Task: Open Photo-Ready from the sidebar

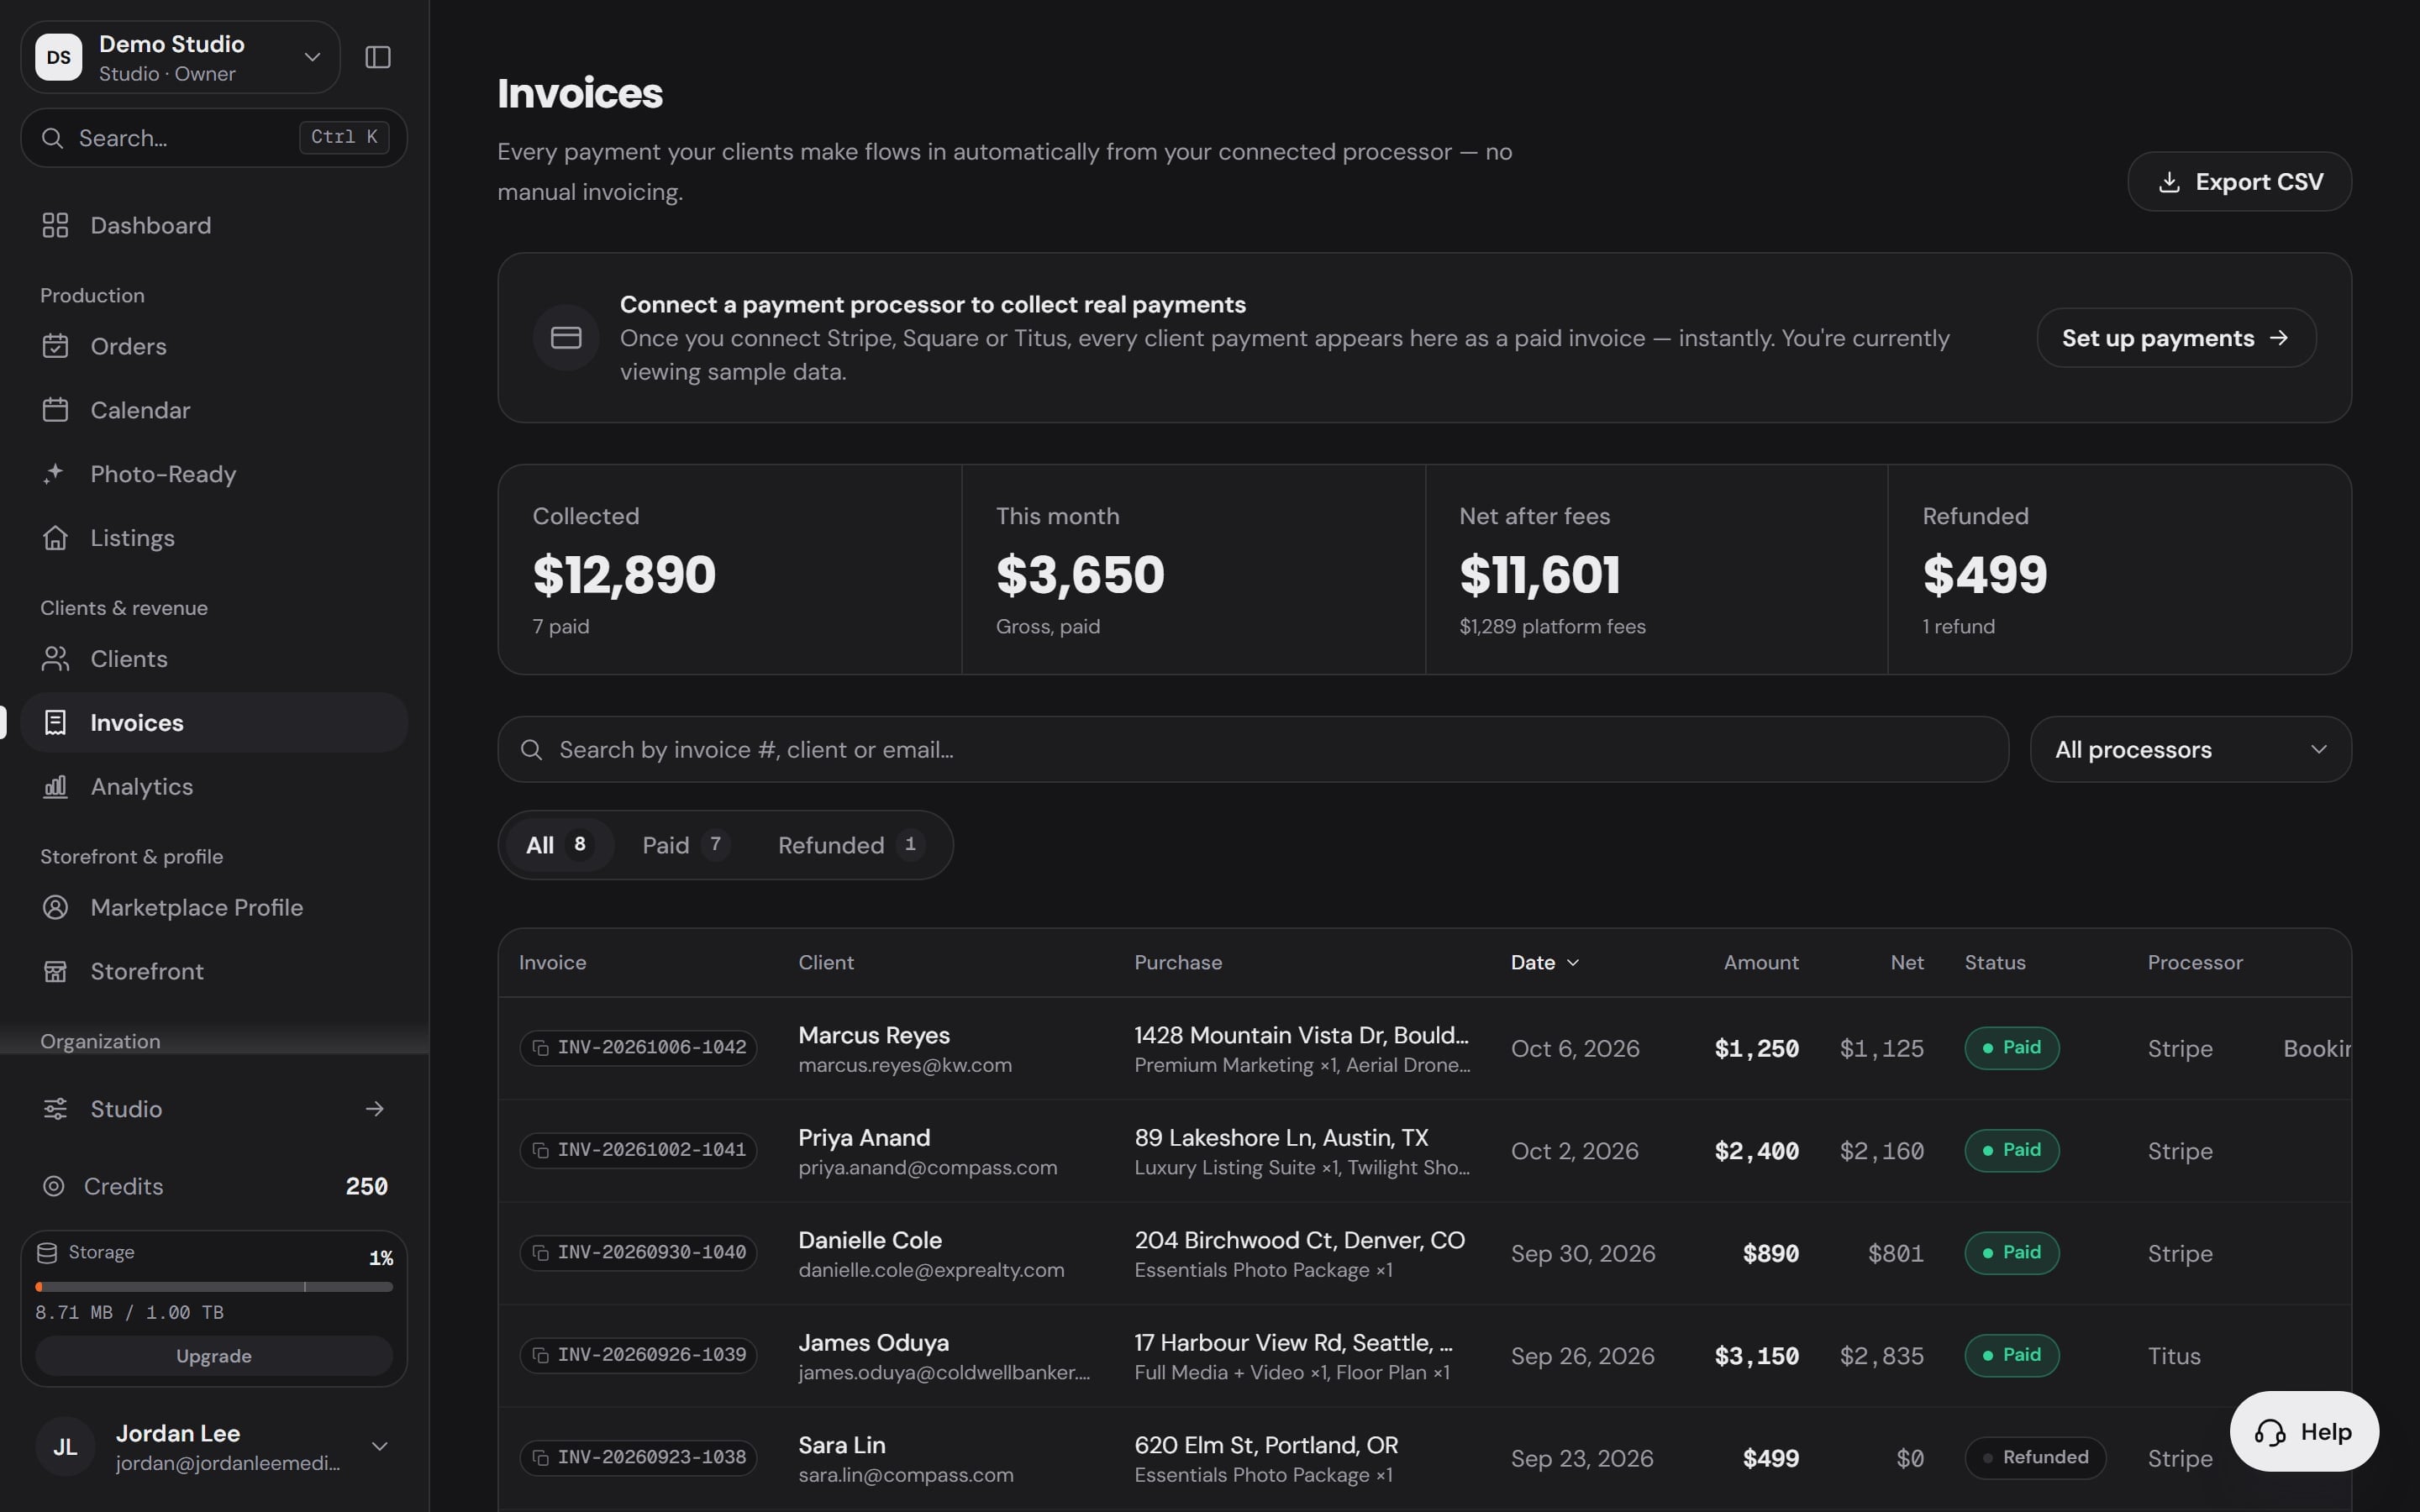Action: point(214,474)
